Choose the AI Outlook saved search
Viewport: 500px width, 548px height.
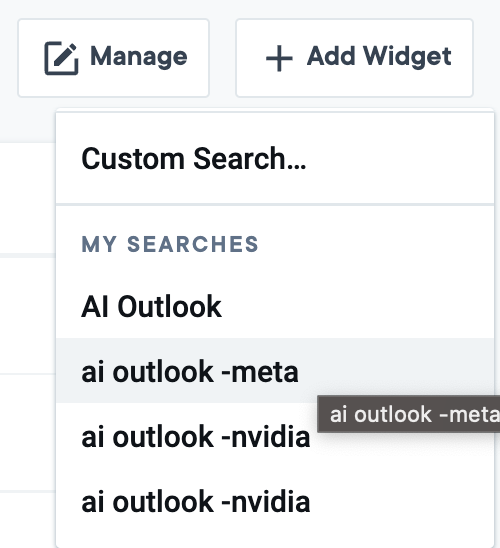275,306
